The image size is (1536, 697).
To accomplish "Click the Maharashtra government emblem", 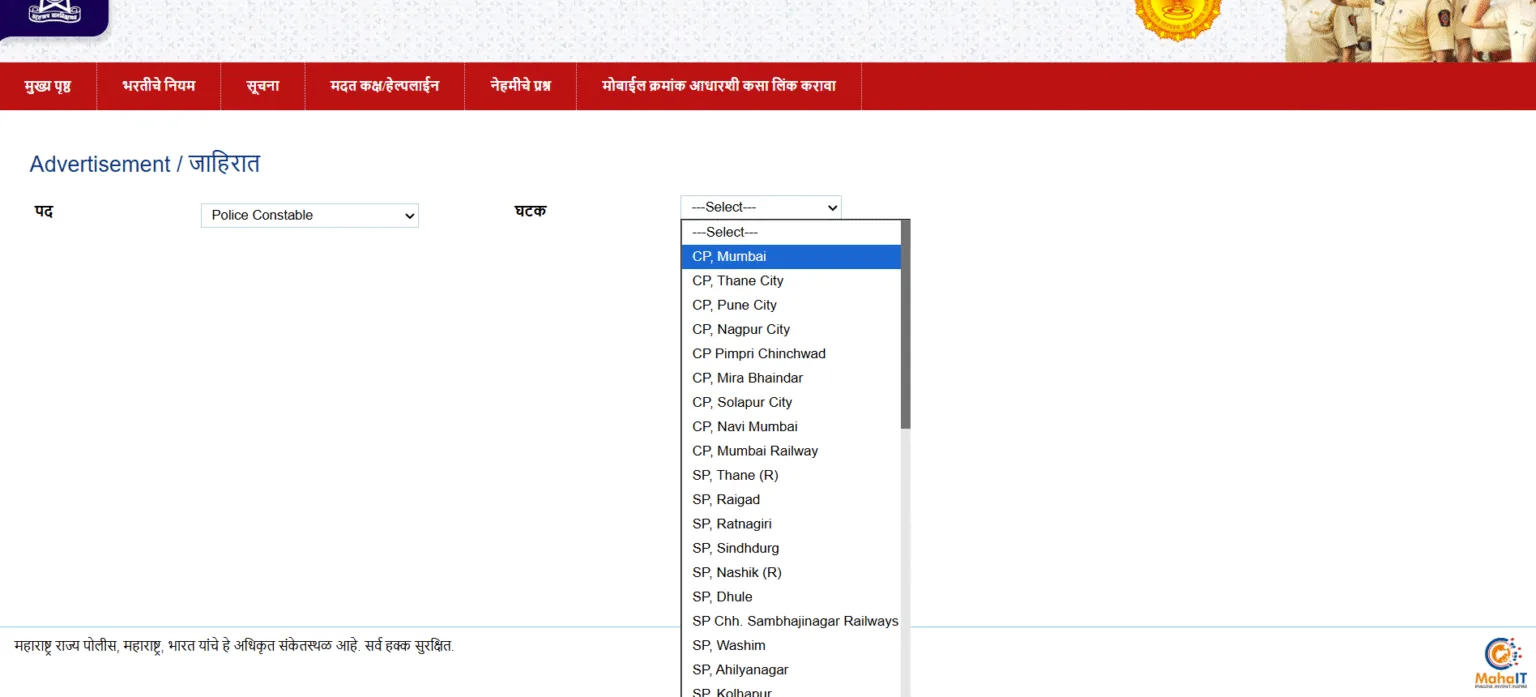I will click(1177, 18).
